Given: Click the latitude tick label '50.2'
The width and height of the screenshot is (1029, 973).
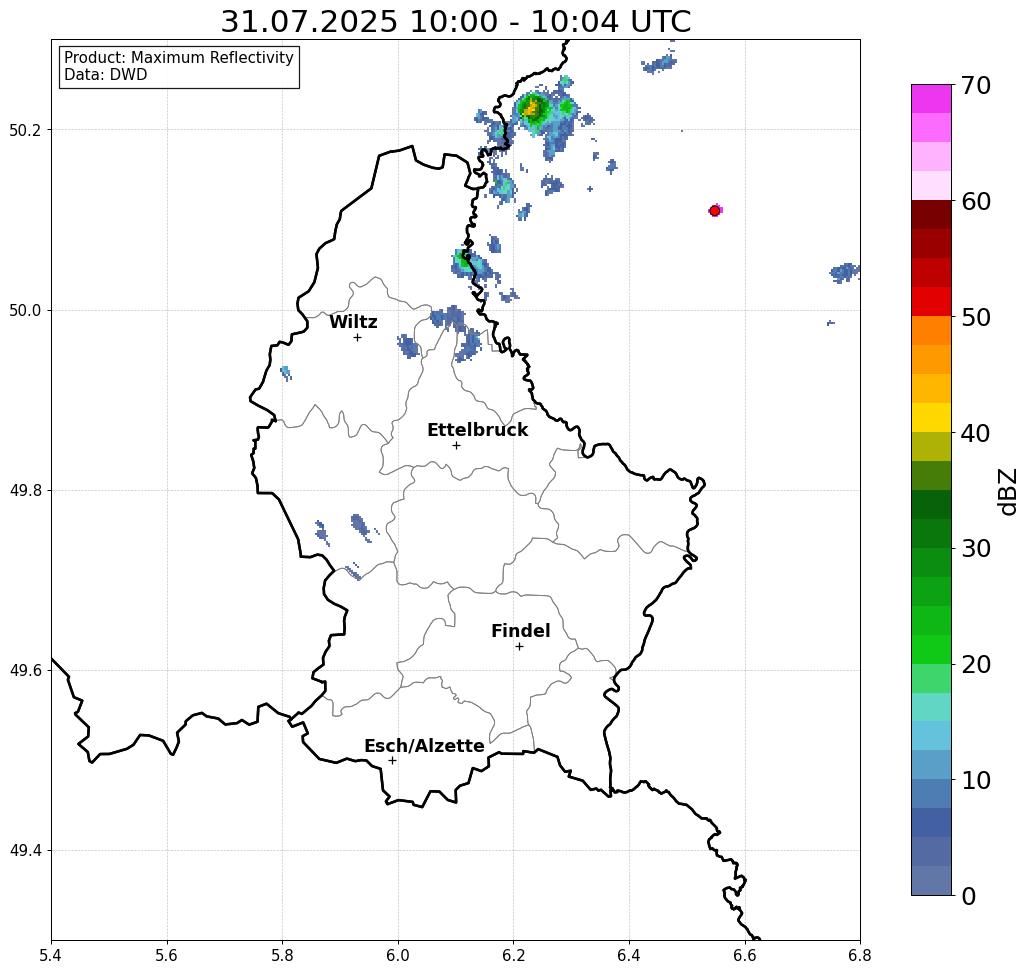Looking at the screenshot, I should point(25,130).
